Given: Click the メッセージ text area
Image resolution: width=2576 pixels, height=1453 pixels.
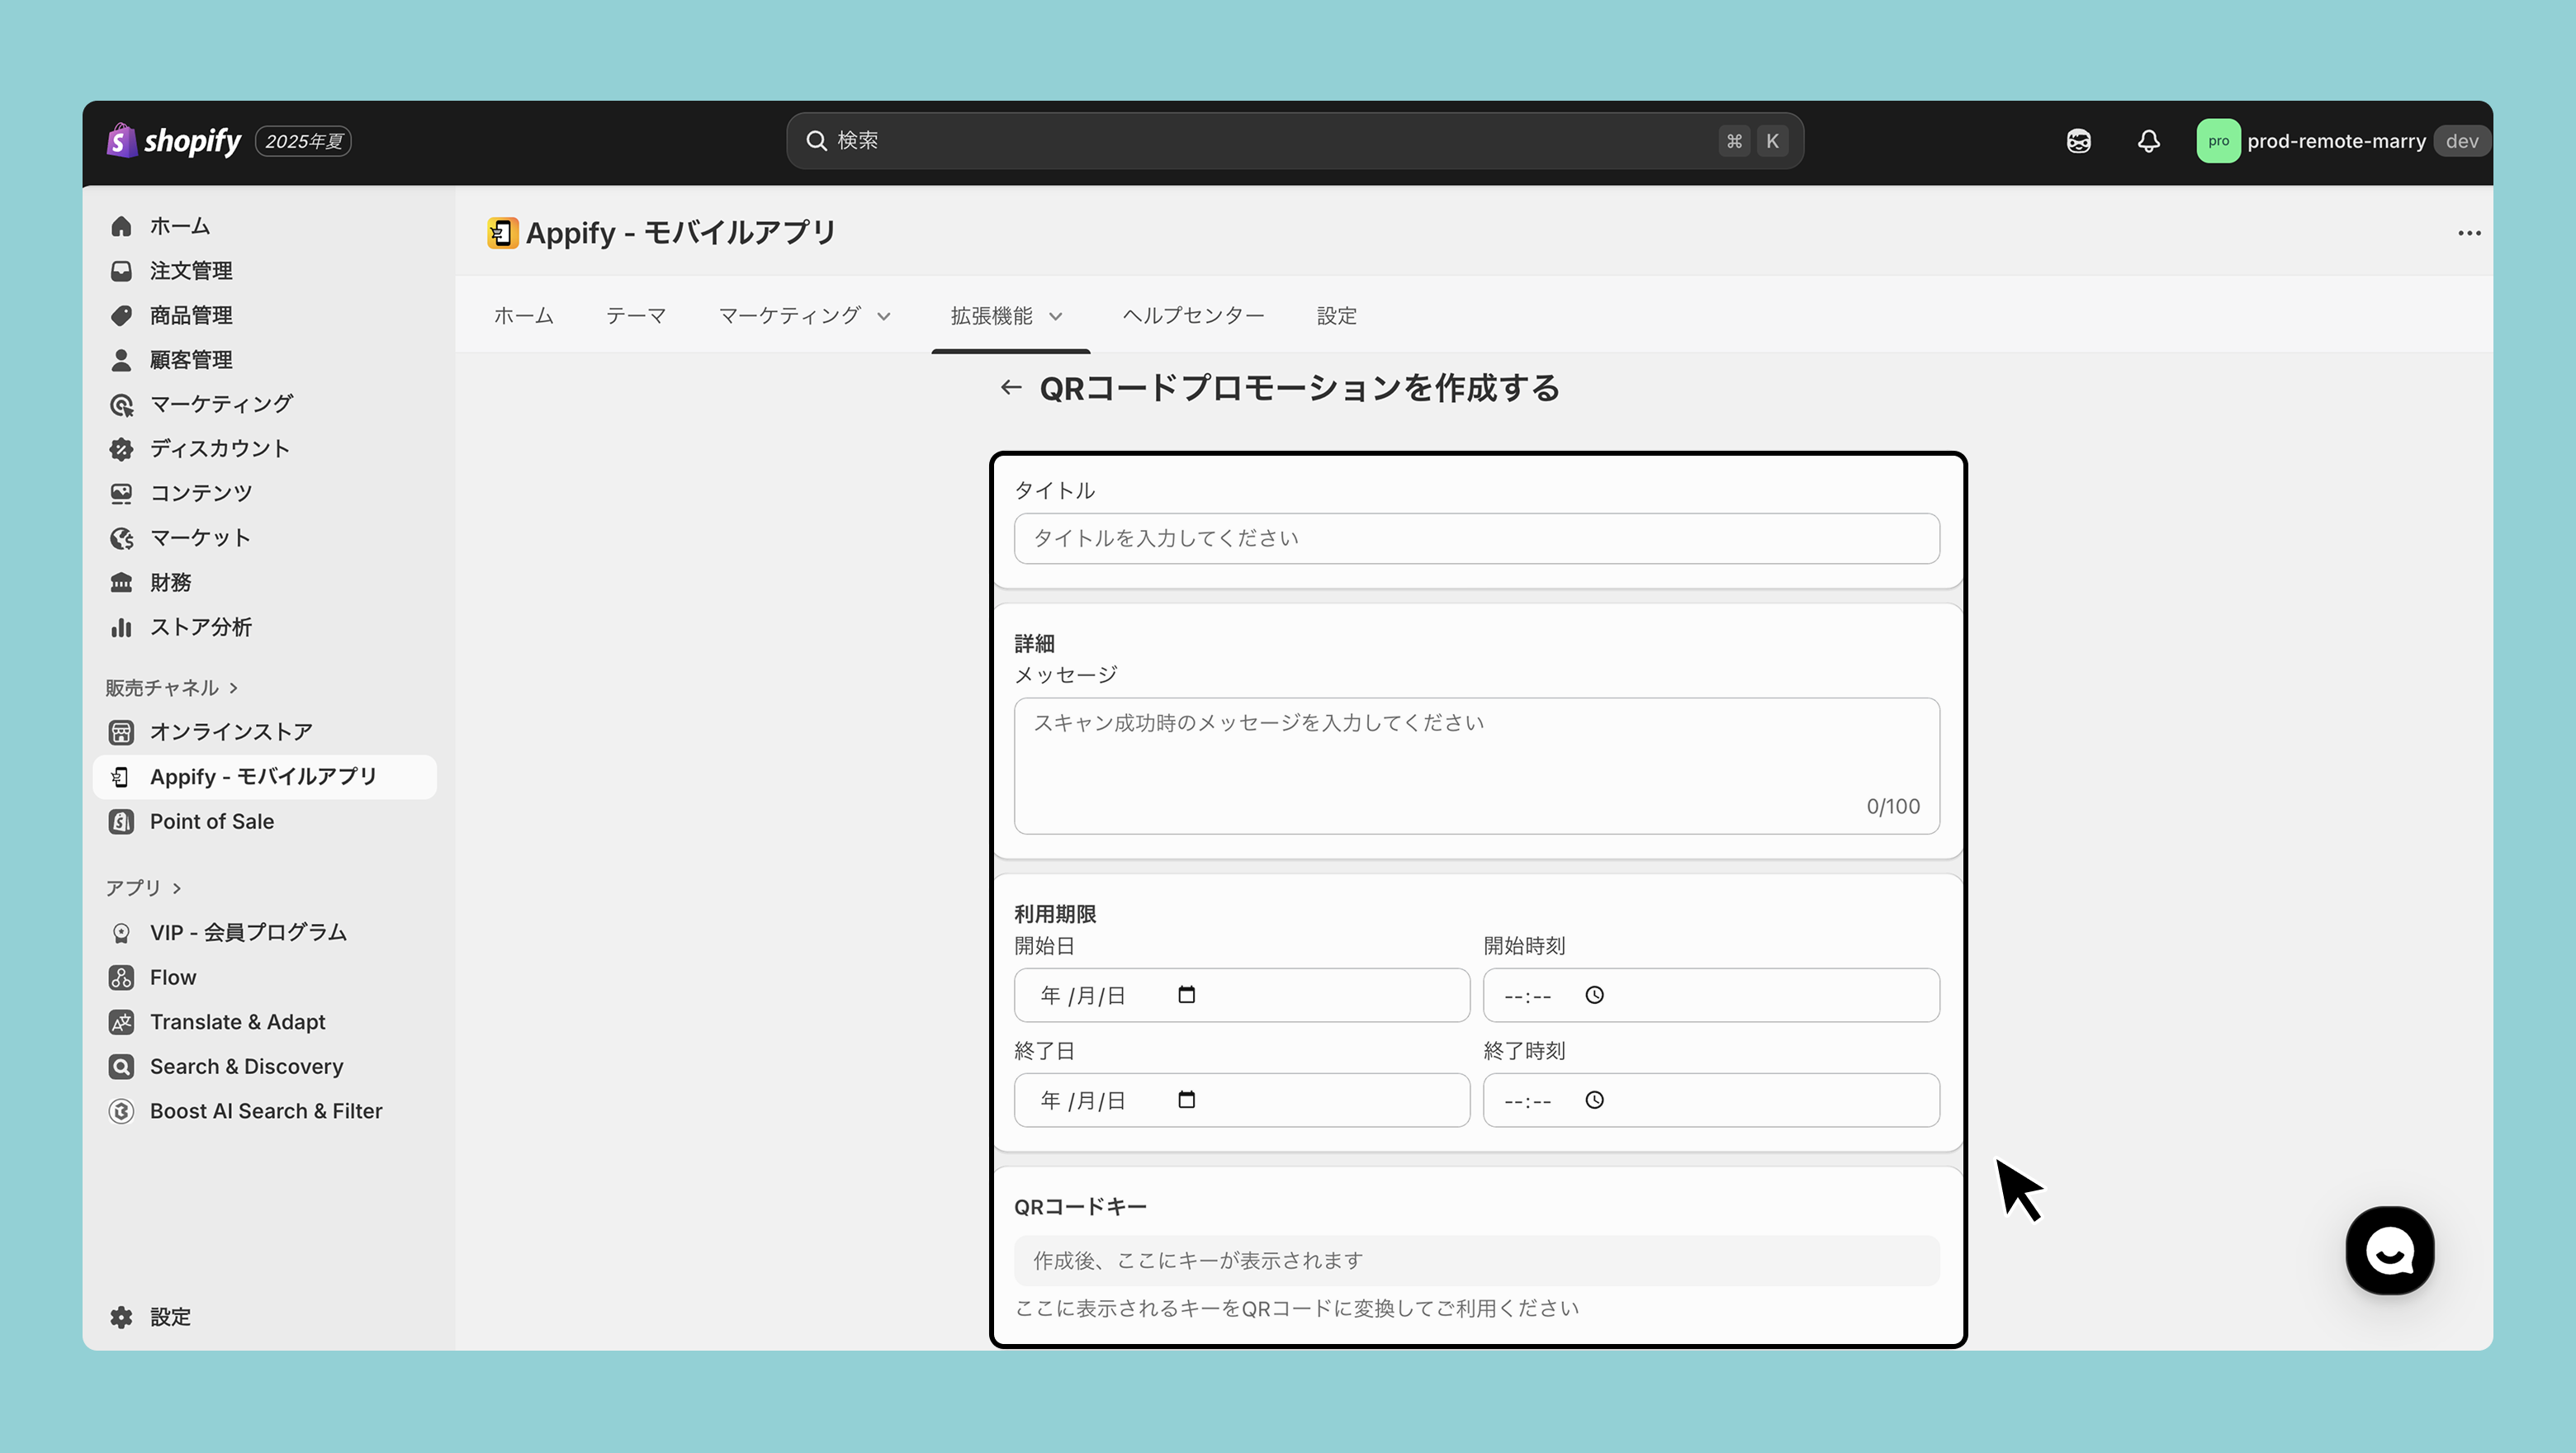Looking at the screenshot, I should tap(1476, 765).
